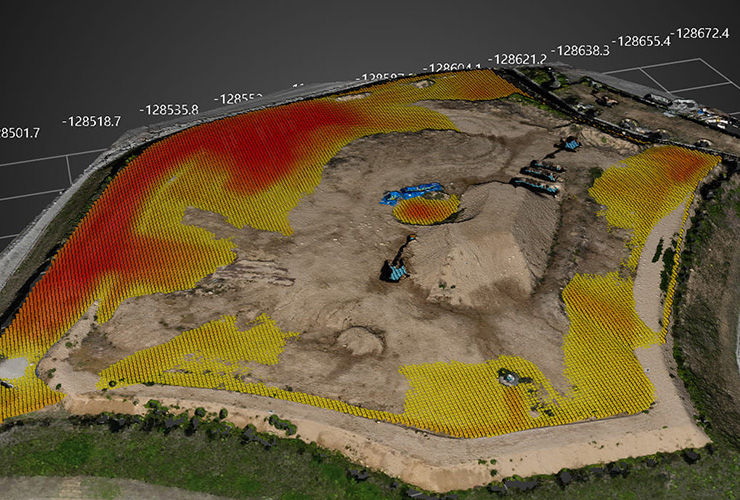Select the row of parked trucks near mound
Screen dimensions: 740x500
coord(538,177)
